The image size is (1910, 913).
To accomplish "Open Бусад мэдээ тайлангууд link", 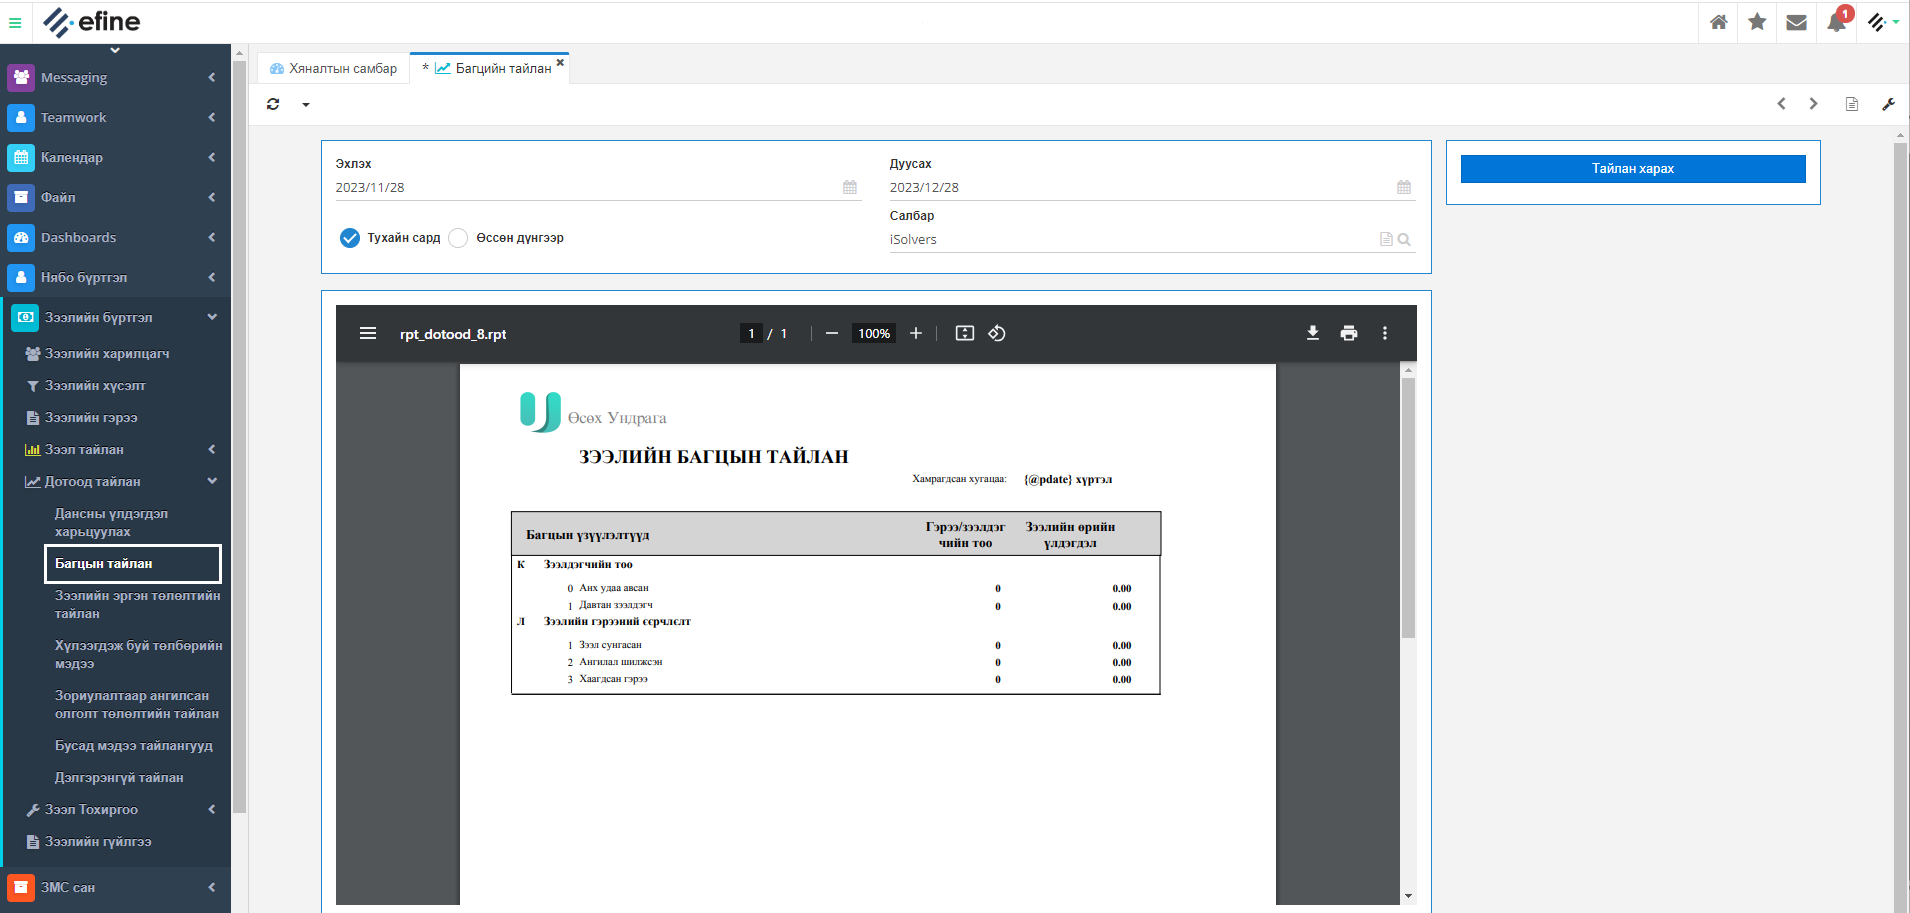I will (x=133, y=745).
